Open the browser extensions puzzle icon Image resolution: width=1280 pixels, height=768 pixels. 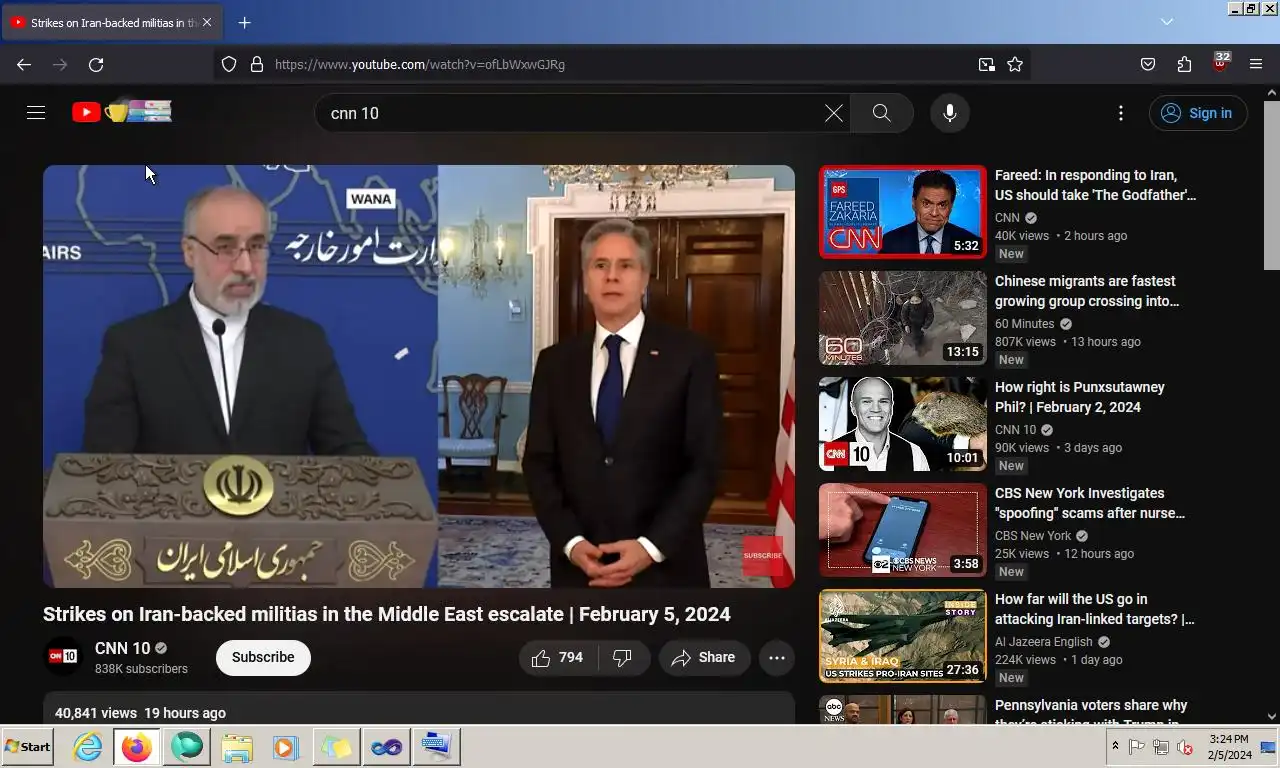pyautogui.click(x=1184, y=64)
